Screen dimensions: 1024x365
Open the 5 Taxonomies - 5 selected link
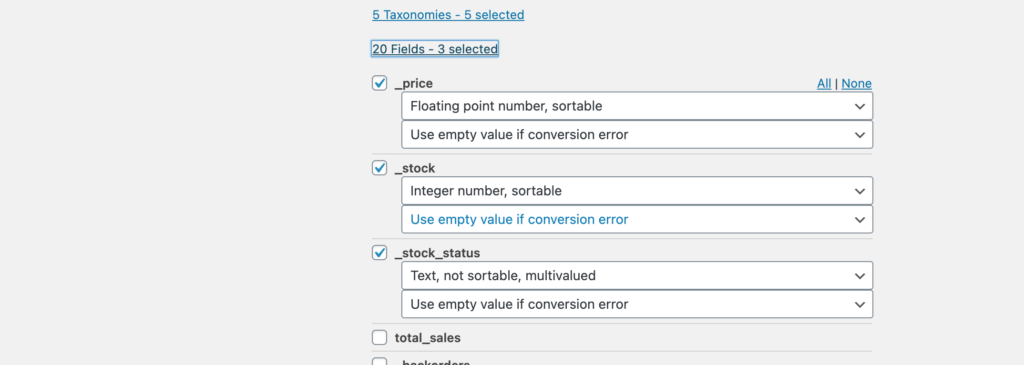[448, 14]
